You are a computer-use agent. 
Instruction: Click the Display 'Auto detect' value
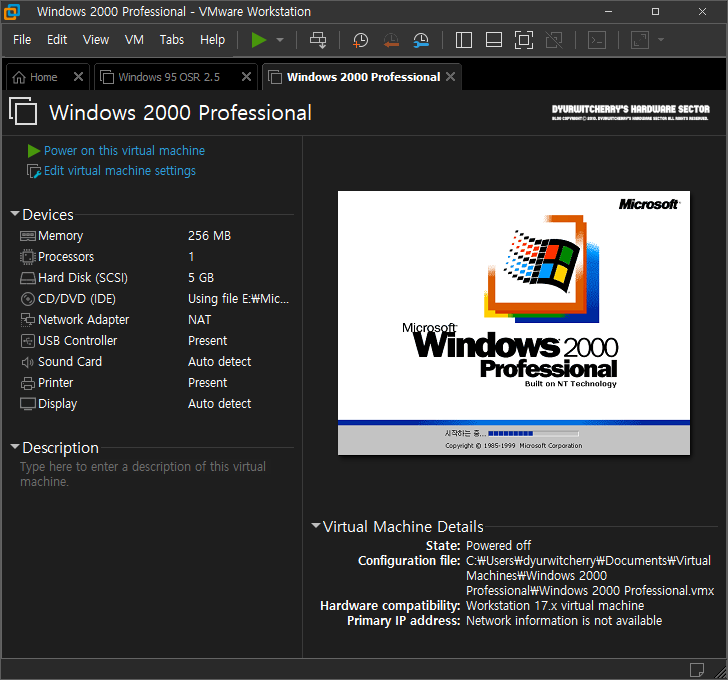(x=219, y=404)
